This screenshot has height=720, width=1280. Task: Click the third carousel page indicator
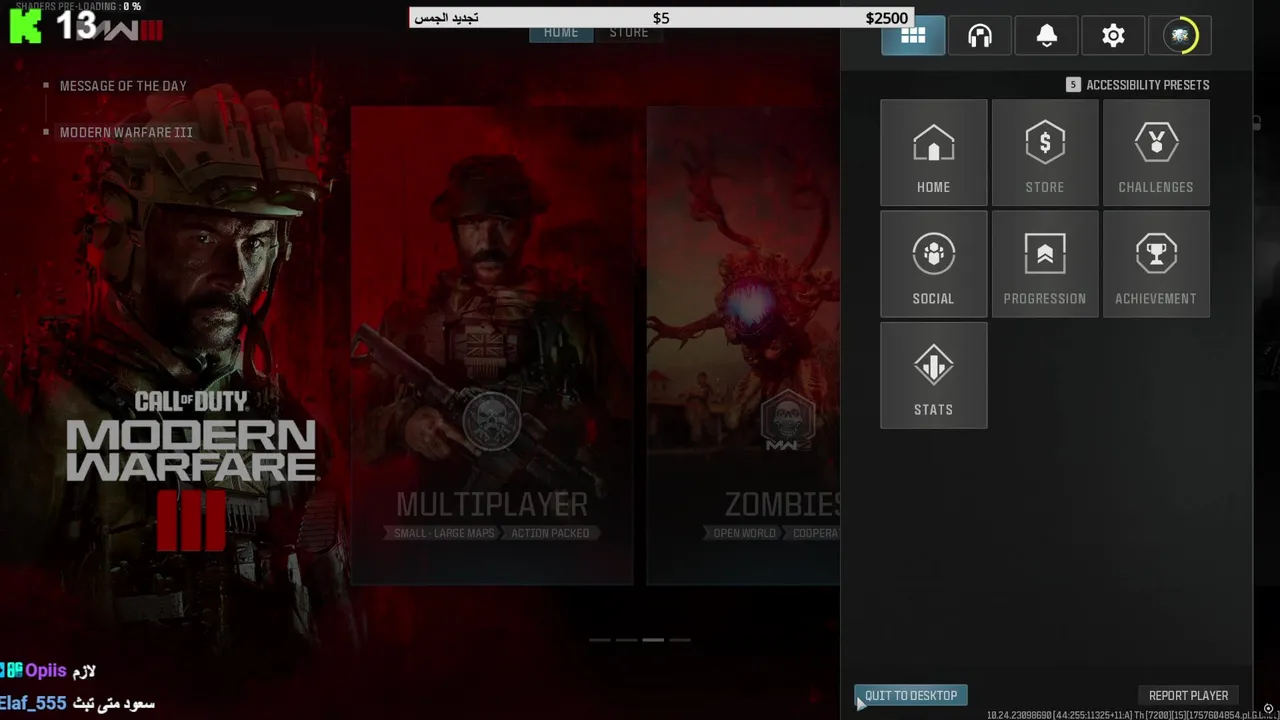(x=653, y=639)
